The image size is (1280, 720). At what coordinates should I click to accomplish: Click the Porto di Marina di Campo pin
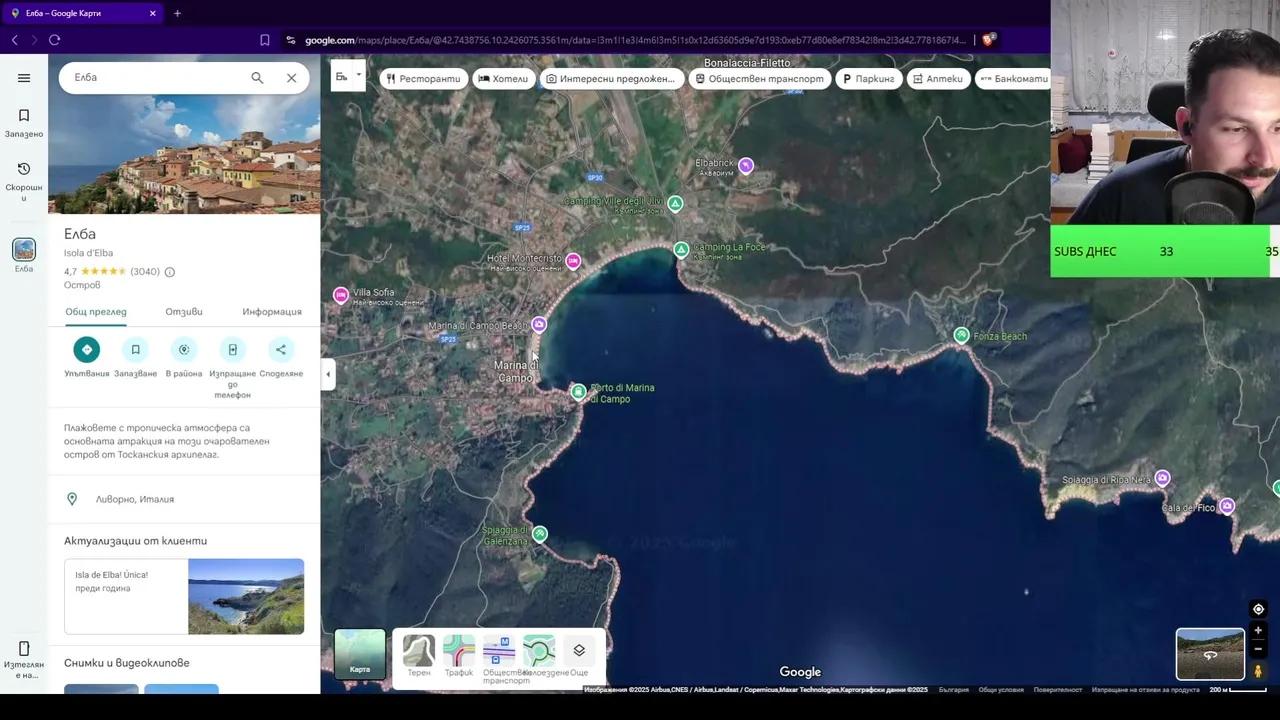(578, 392)
